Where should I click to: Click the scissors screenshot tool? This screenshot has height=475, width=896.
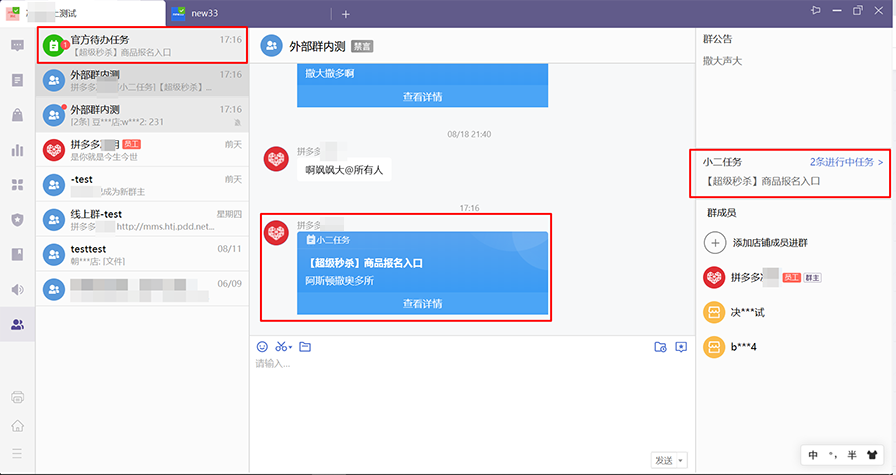tap(281, 346)
